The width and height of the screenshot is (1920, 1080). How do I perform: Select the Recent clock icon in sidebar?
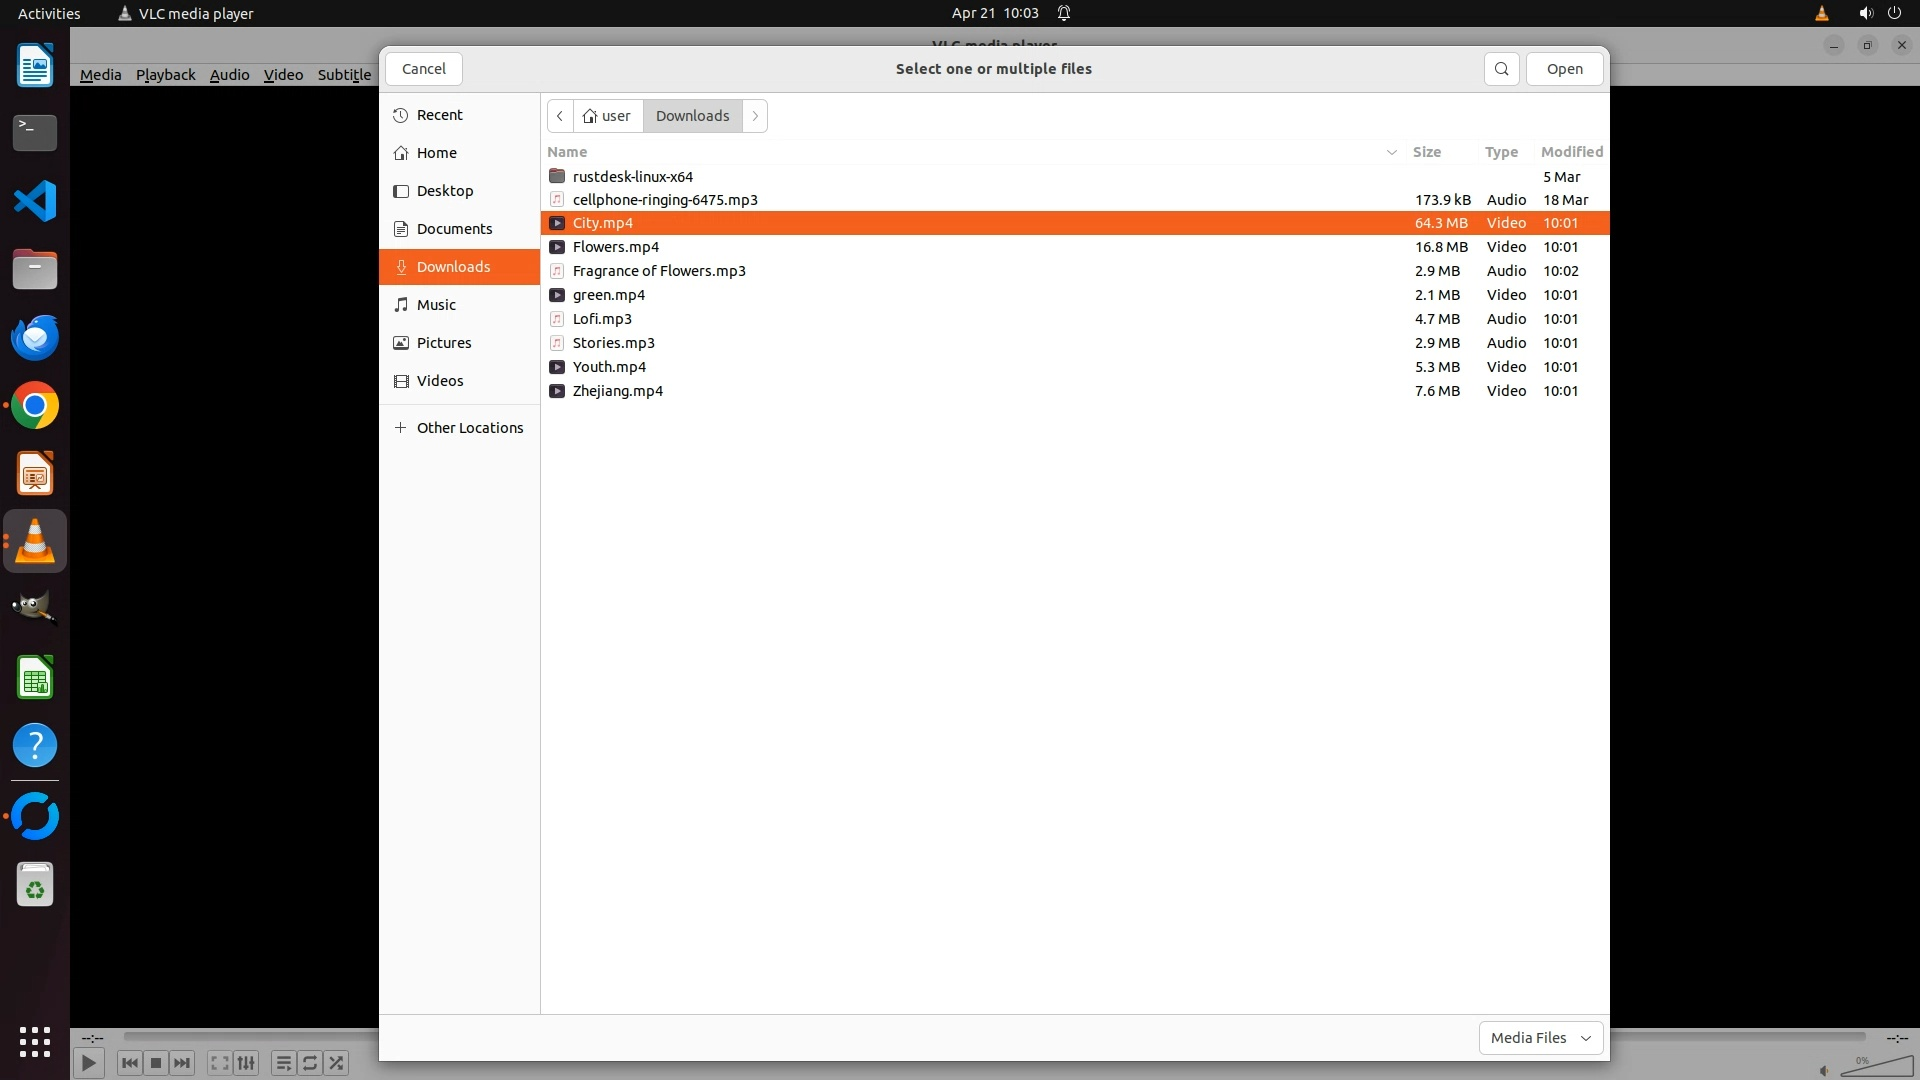pos(401,115)
